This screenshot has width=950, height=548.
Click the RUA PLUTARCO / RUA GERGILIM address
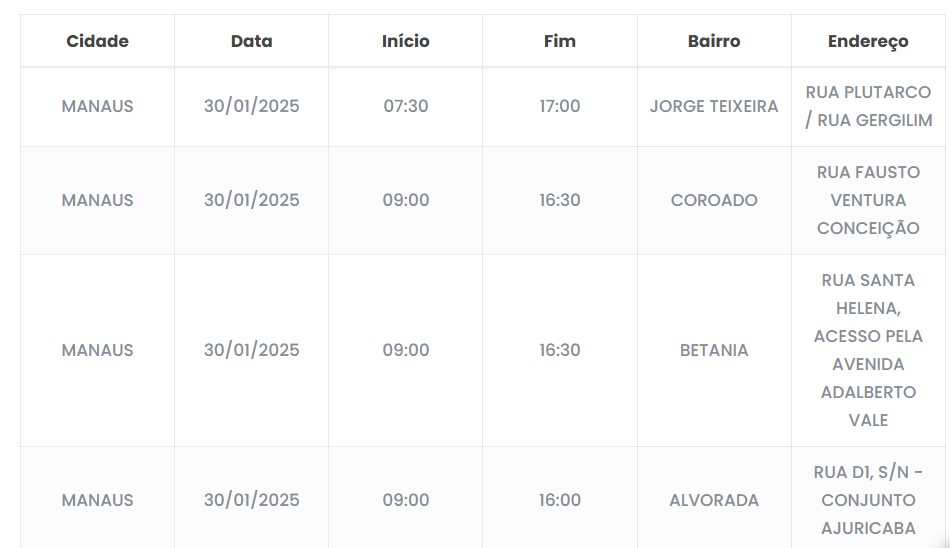coord(868,106)
